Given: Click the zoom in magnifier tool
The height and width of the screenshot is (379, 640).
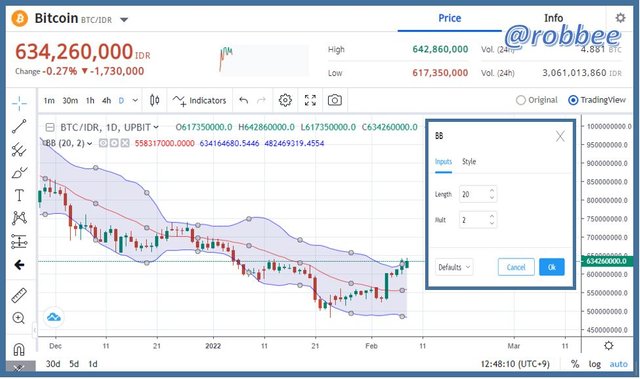Looking at the screenshot, I should click(19, 318).
